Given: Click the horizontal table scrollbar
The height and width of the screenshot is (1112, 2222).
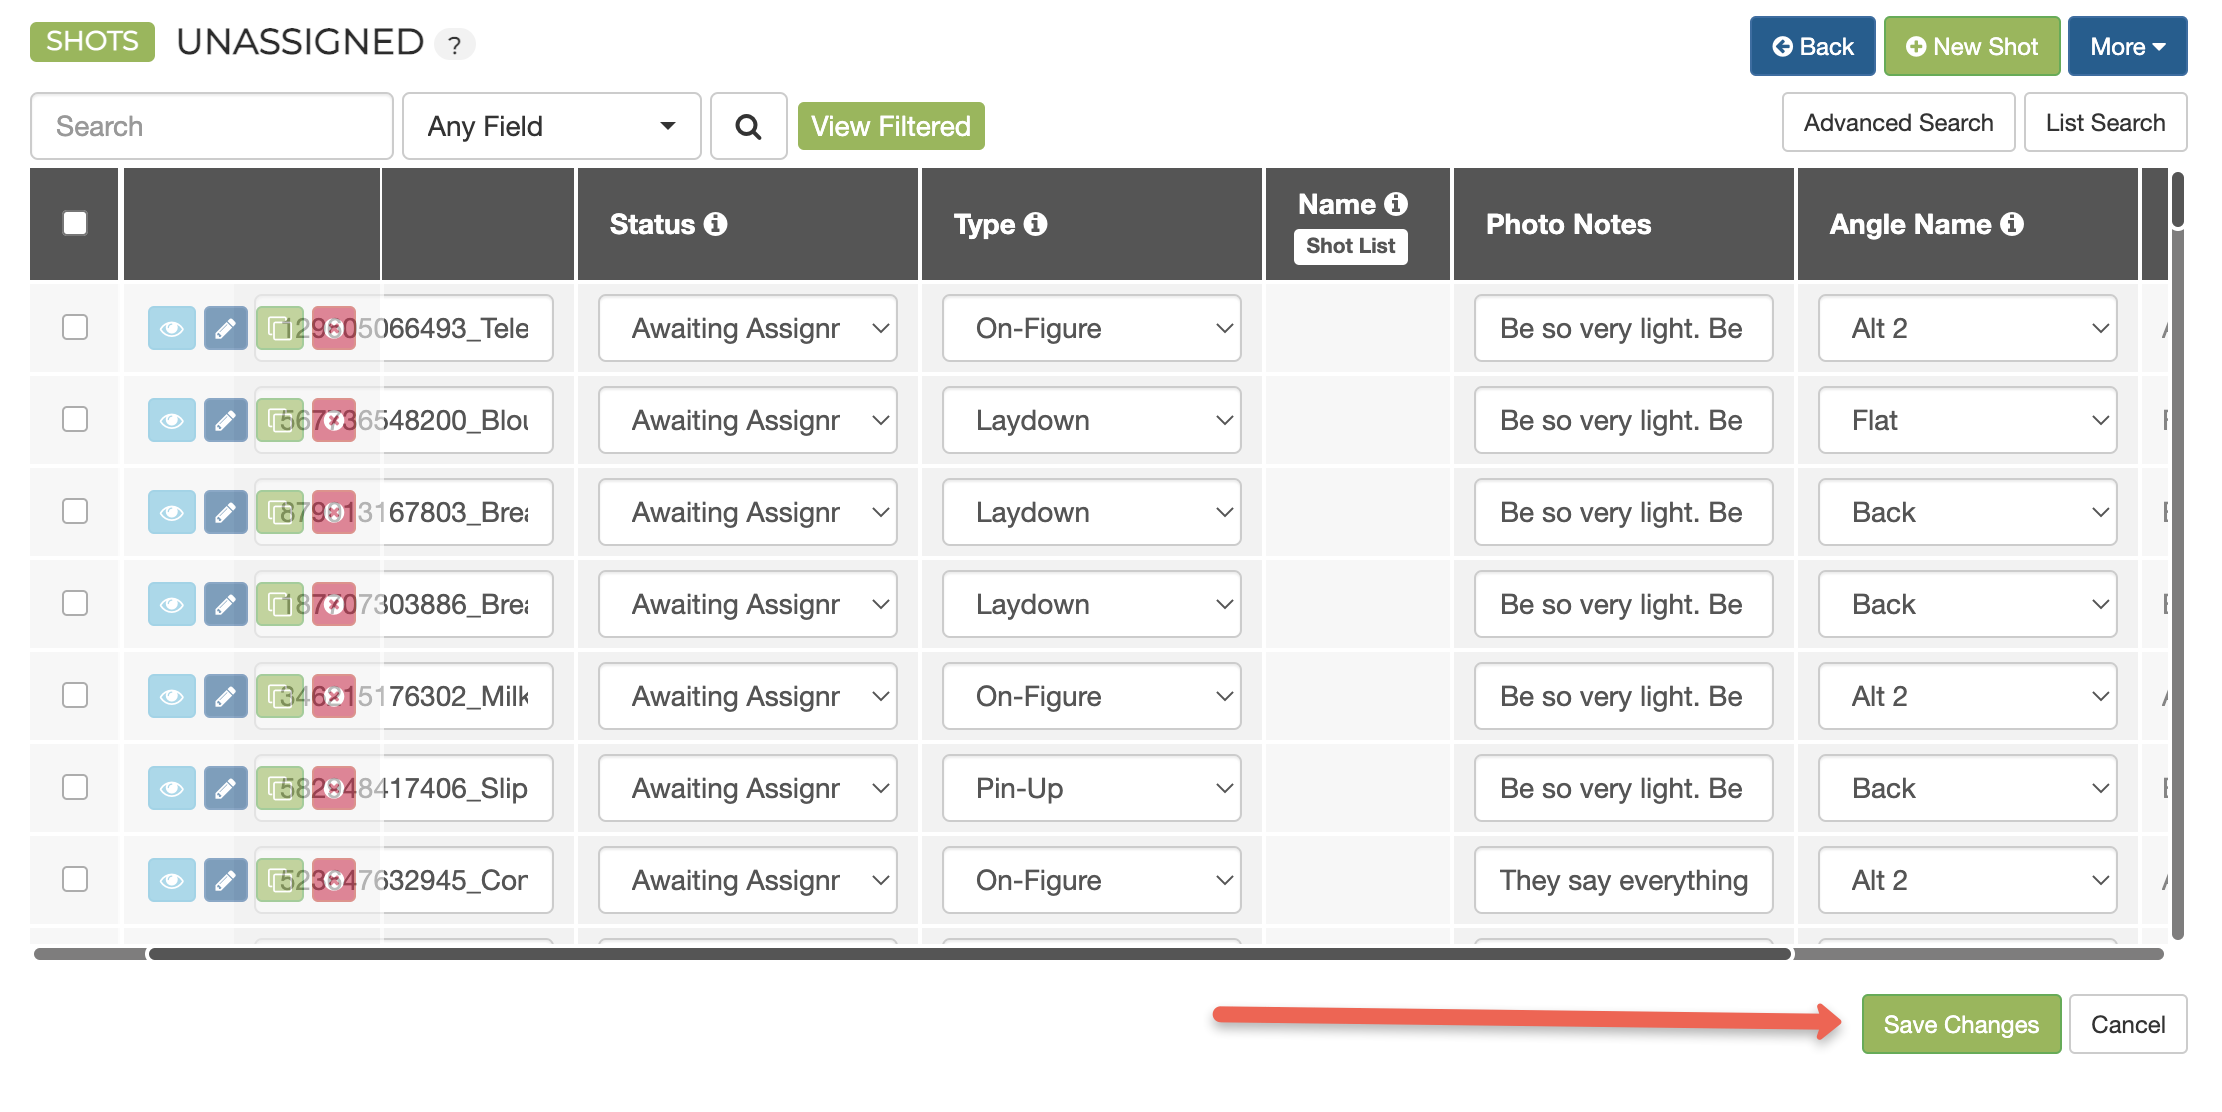Looking at the screenshot, I should click(x=969, y=954).
